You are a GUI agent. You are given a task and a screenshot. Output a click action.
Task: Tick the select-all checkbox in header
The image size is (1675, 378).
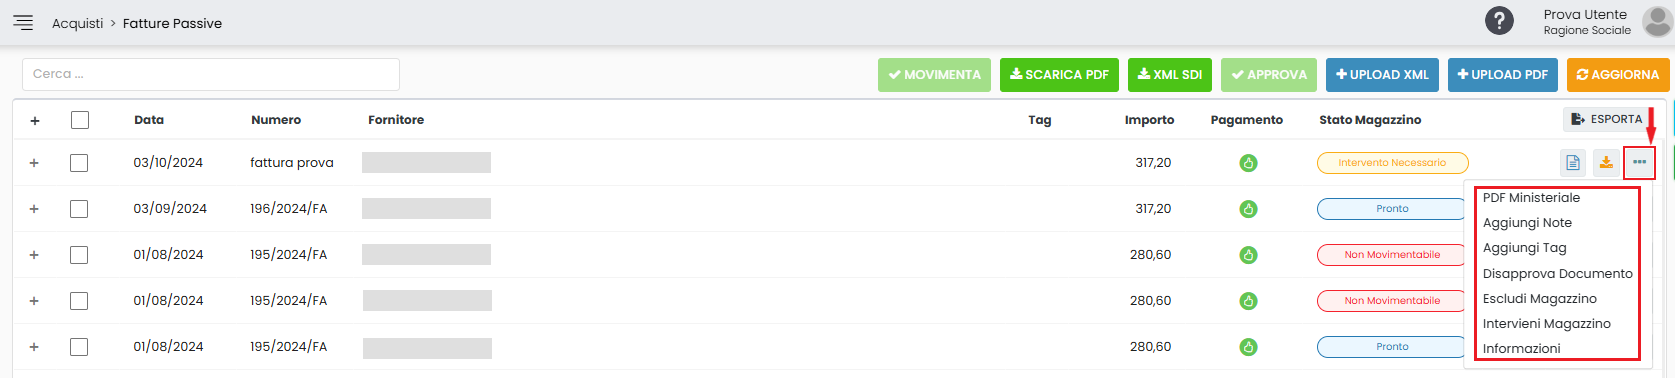(x=80, y=120)
